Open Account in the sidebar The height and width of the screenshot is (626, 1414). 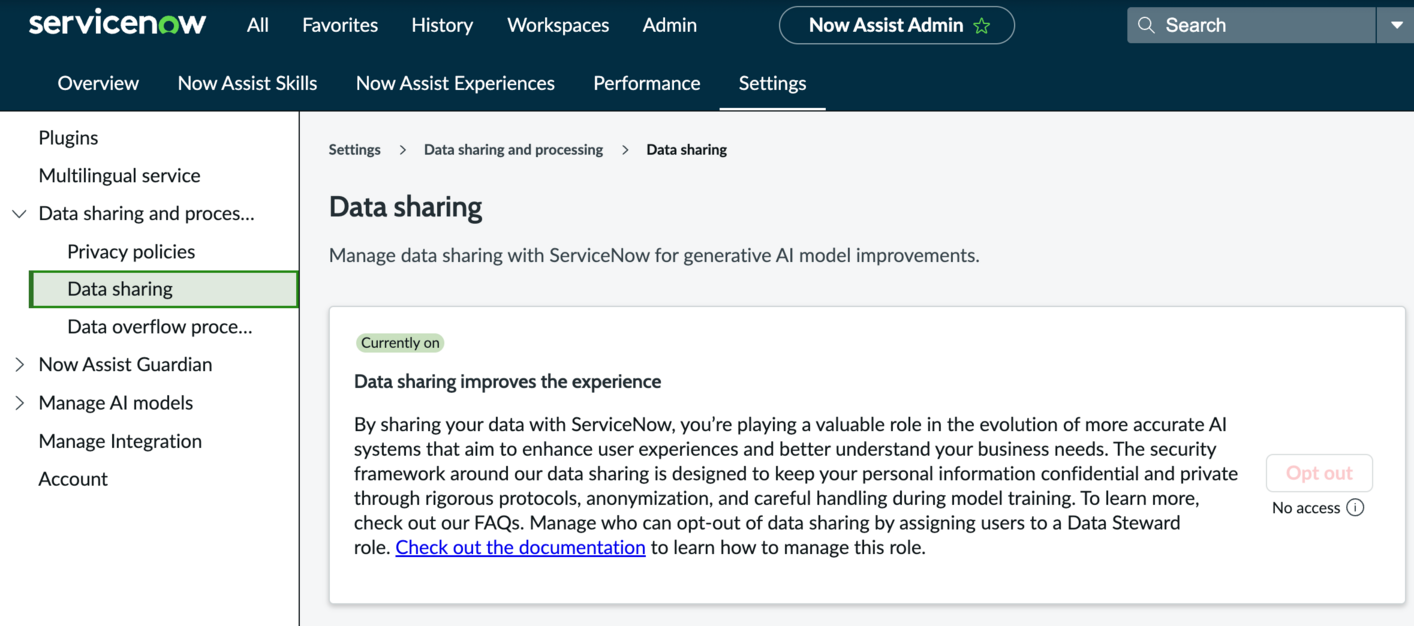73,479
